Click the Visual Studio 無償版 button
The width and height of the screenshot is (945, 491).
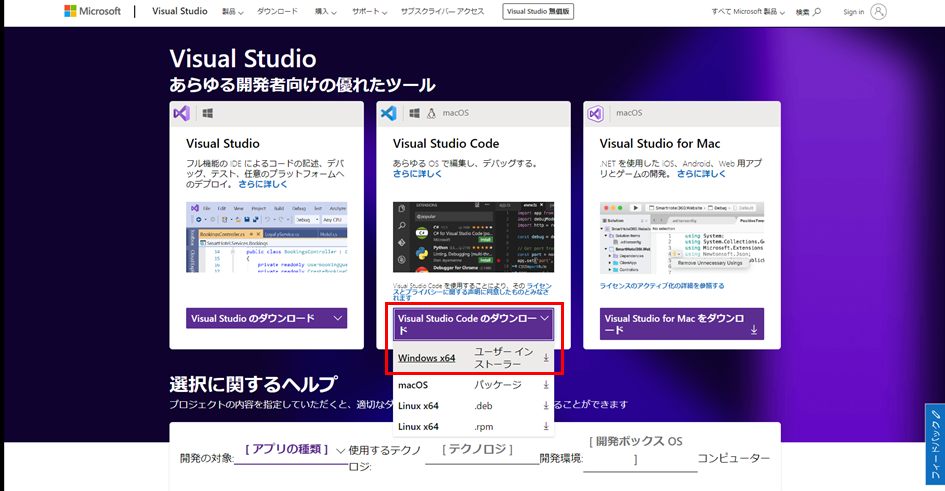pos(538,11)
